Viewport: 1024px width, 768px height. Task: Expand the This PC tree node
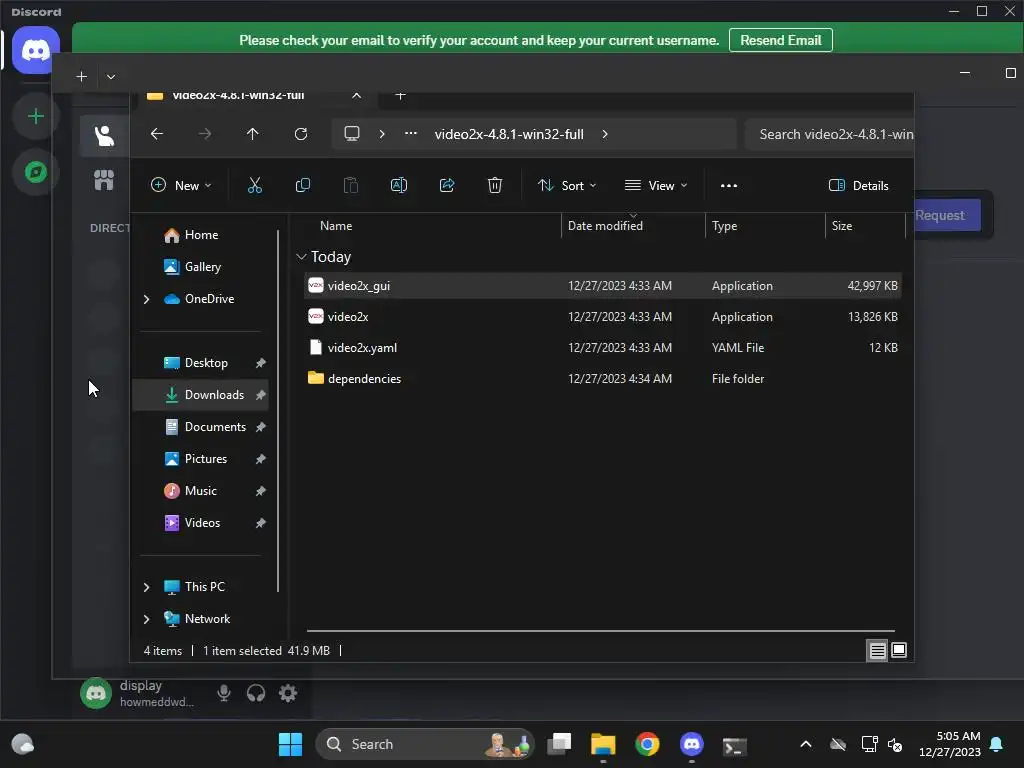pos(146,587)
